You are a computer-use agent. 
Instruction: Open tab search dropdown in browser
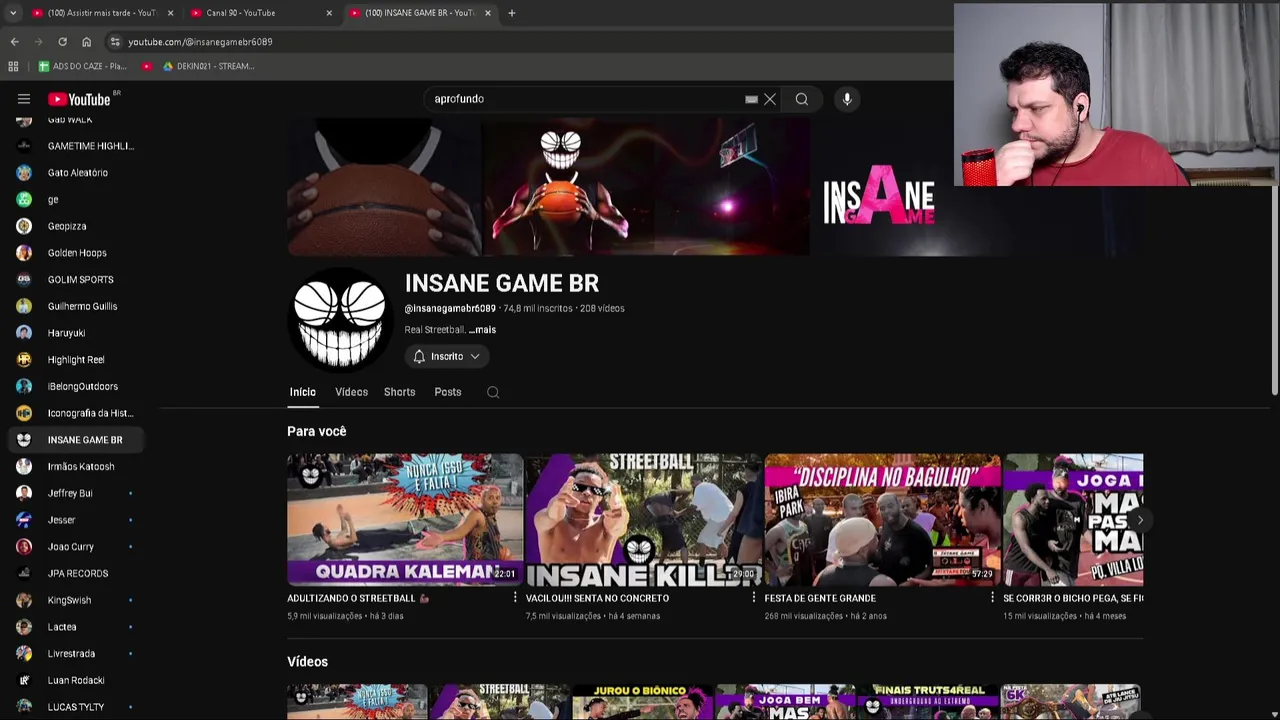pos(13,13)
